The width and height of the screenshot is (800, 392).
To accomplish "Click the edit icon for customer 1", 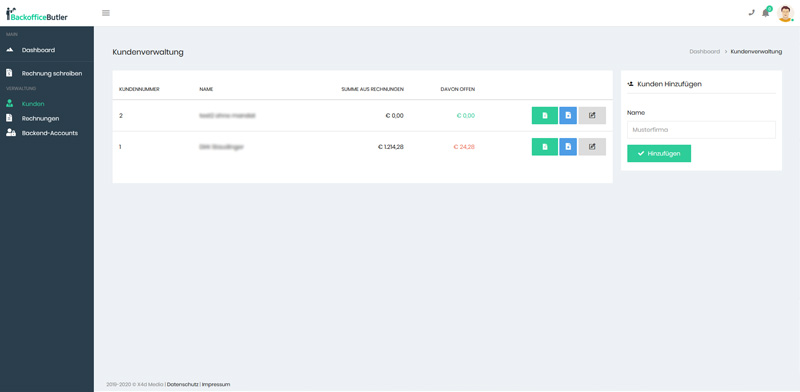I will click(x=592, y=147).
